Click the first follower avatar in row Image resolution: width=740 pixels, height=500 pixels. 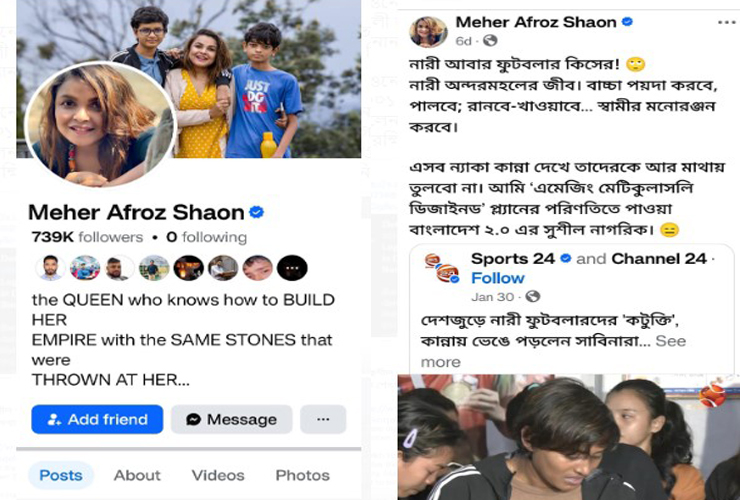click(x=50, y=268)
